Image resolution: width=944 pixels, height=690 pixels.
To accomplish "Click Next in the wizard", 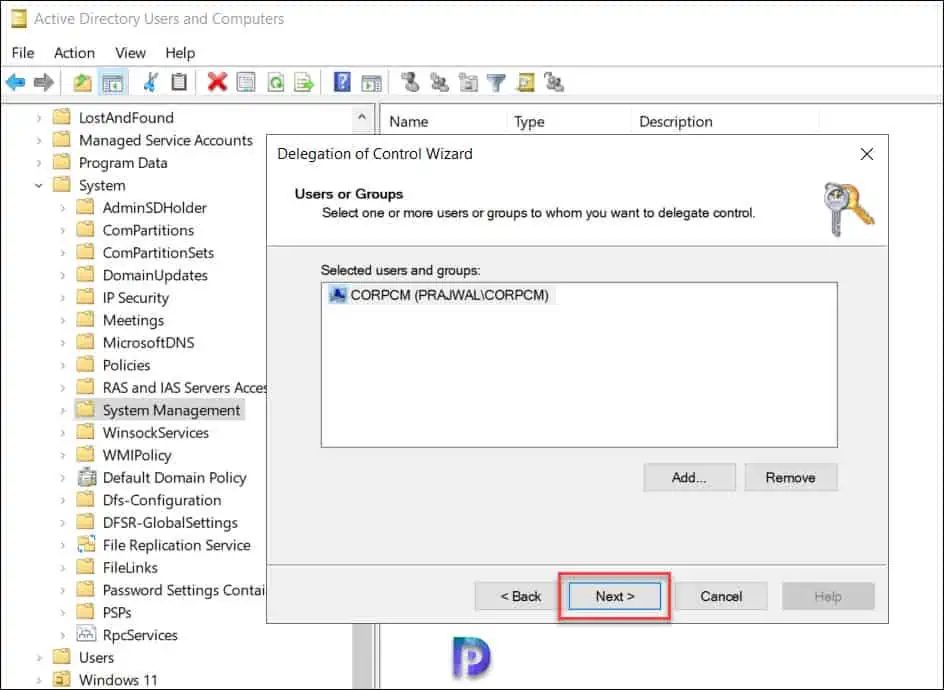I will click(x=615, y=596).
